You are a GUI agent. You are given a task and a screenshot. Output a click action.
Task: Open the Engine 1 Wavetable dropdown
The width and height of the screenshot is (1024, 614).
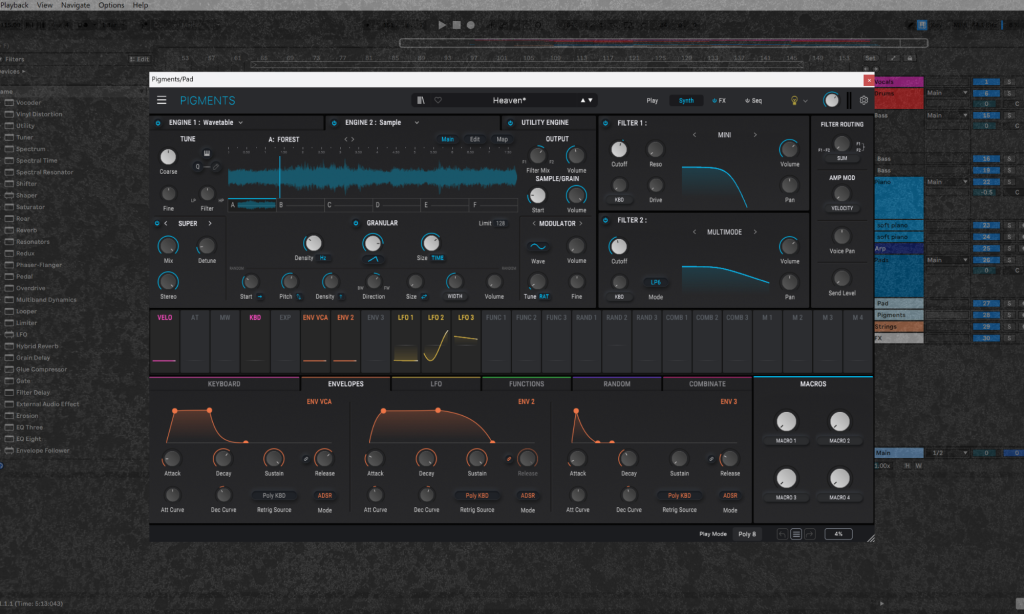click(x=241, y=122)
